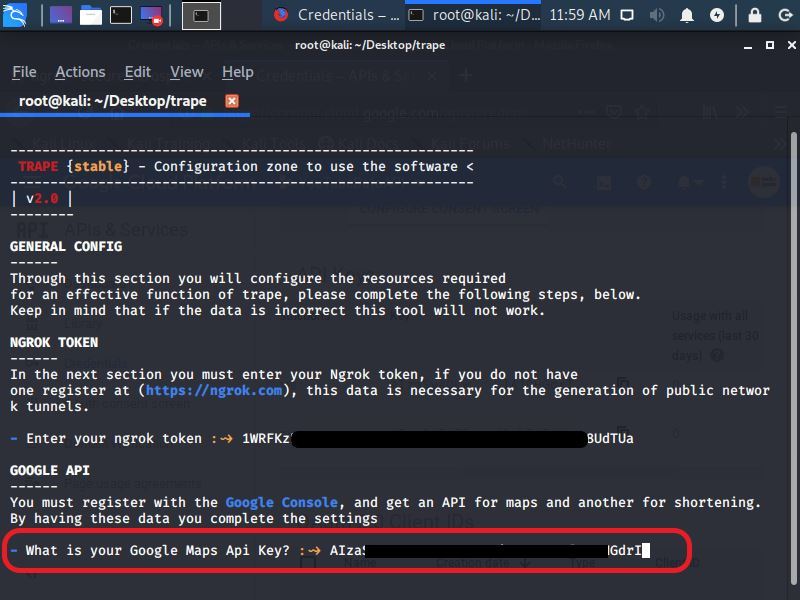Open the Help menu
This screenshot has height=600, width=800.
[x=238, y=72]
